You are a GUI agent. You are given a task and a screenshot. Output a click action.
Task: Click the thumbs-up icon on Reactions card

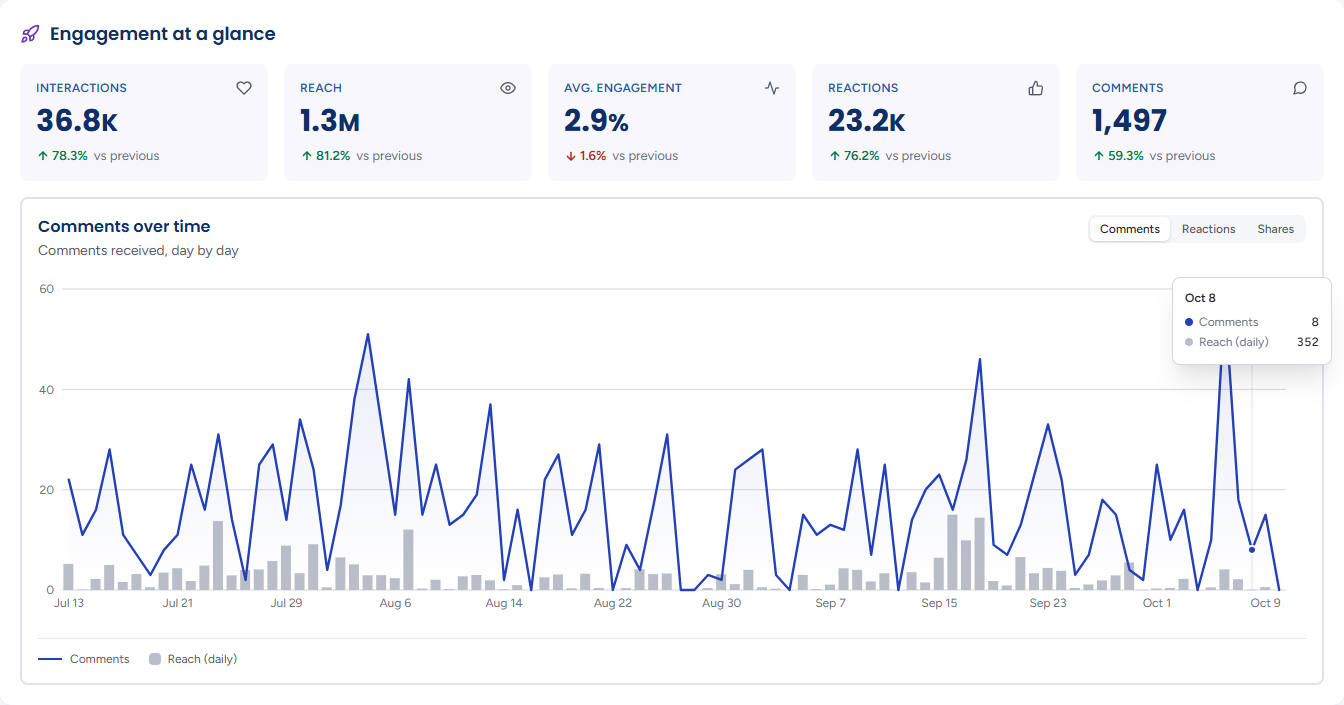[x=1036, y=88]
